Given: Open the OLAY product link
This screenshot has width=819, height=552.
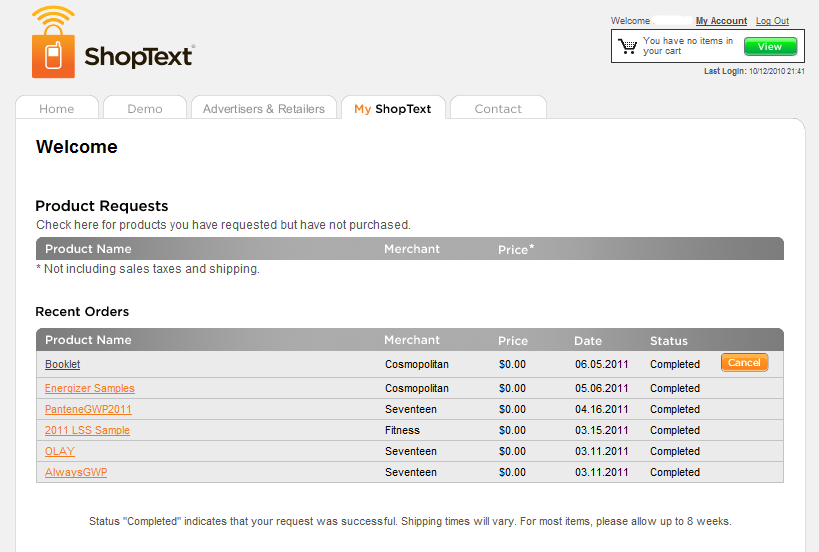Looking at the screenshot, I should (59, 451).
